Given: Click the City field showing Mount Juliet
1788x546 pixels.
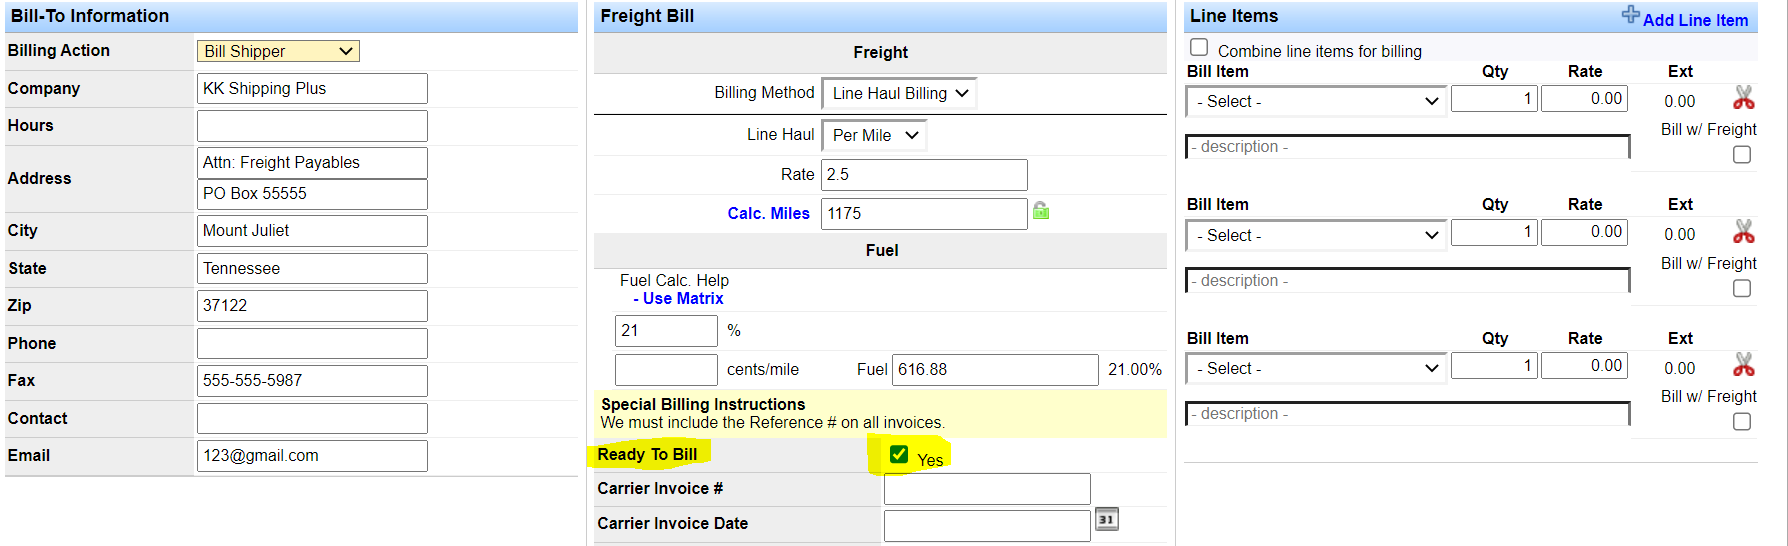Looking at the screenshot, I should 312,231.
